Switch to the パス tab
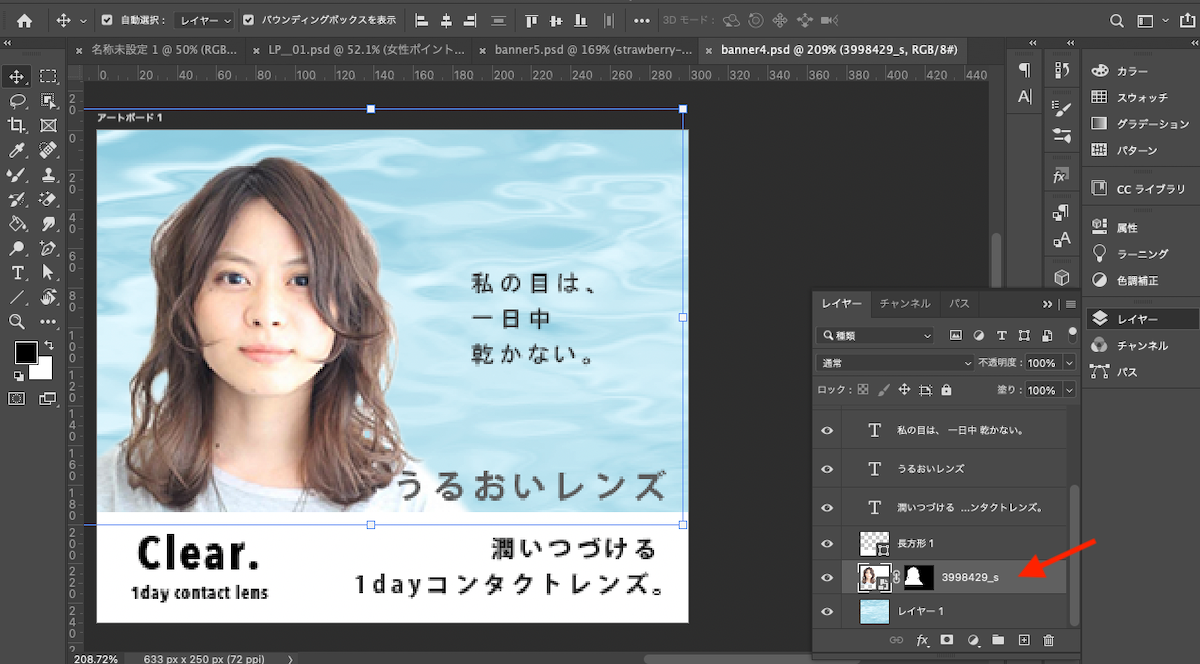This screenshot has width=1200, height=664. [x=959, y=303]
